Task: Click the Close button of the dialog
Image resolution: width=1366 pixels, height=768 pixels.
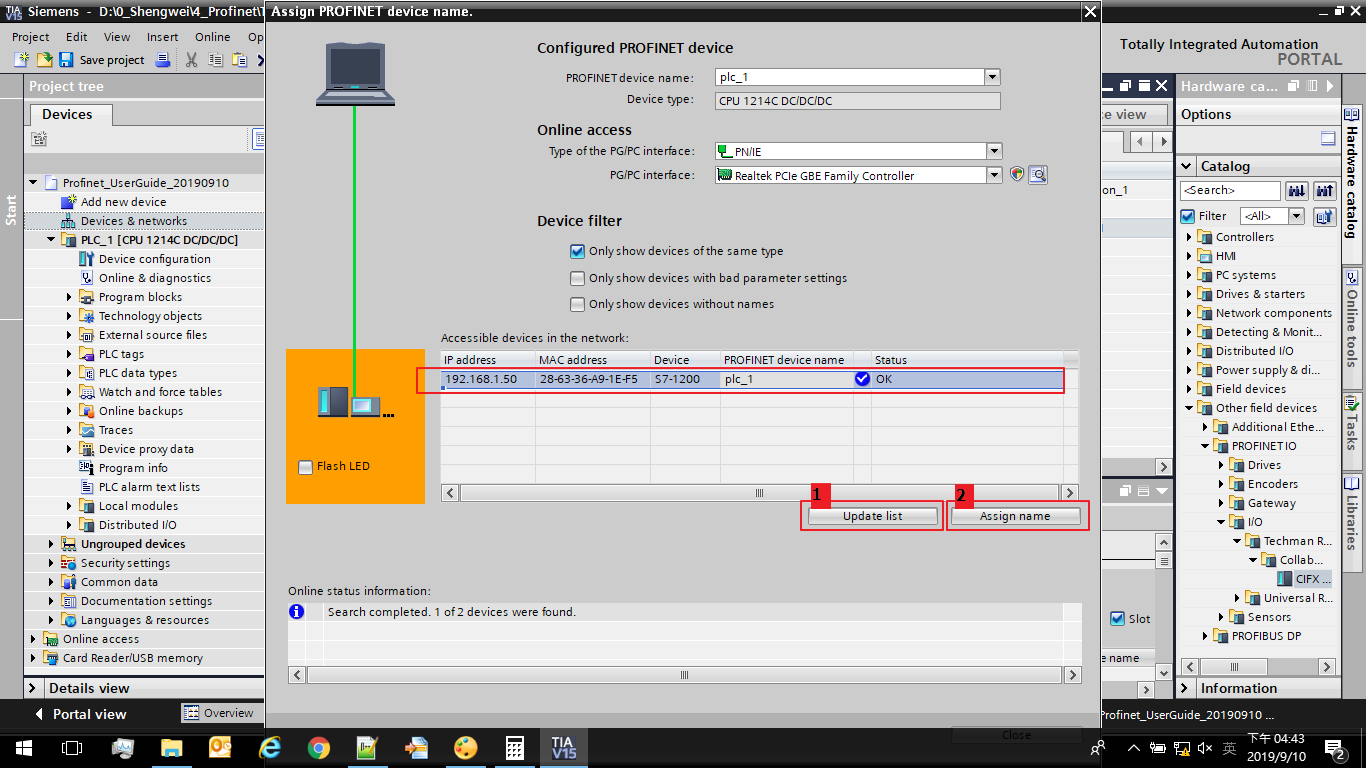Action: coord(1016,735)
